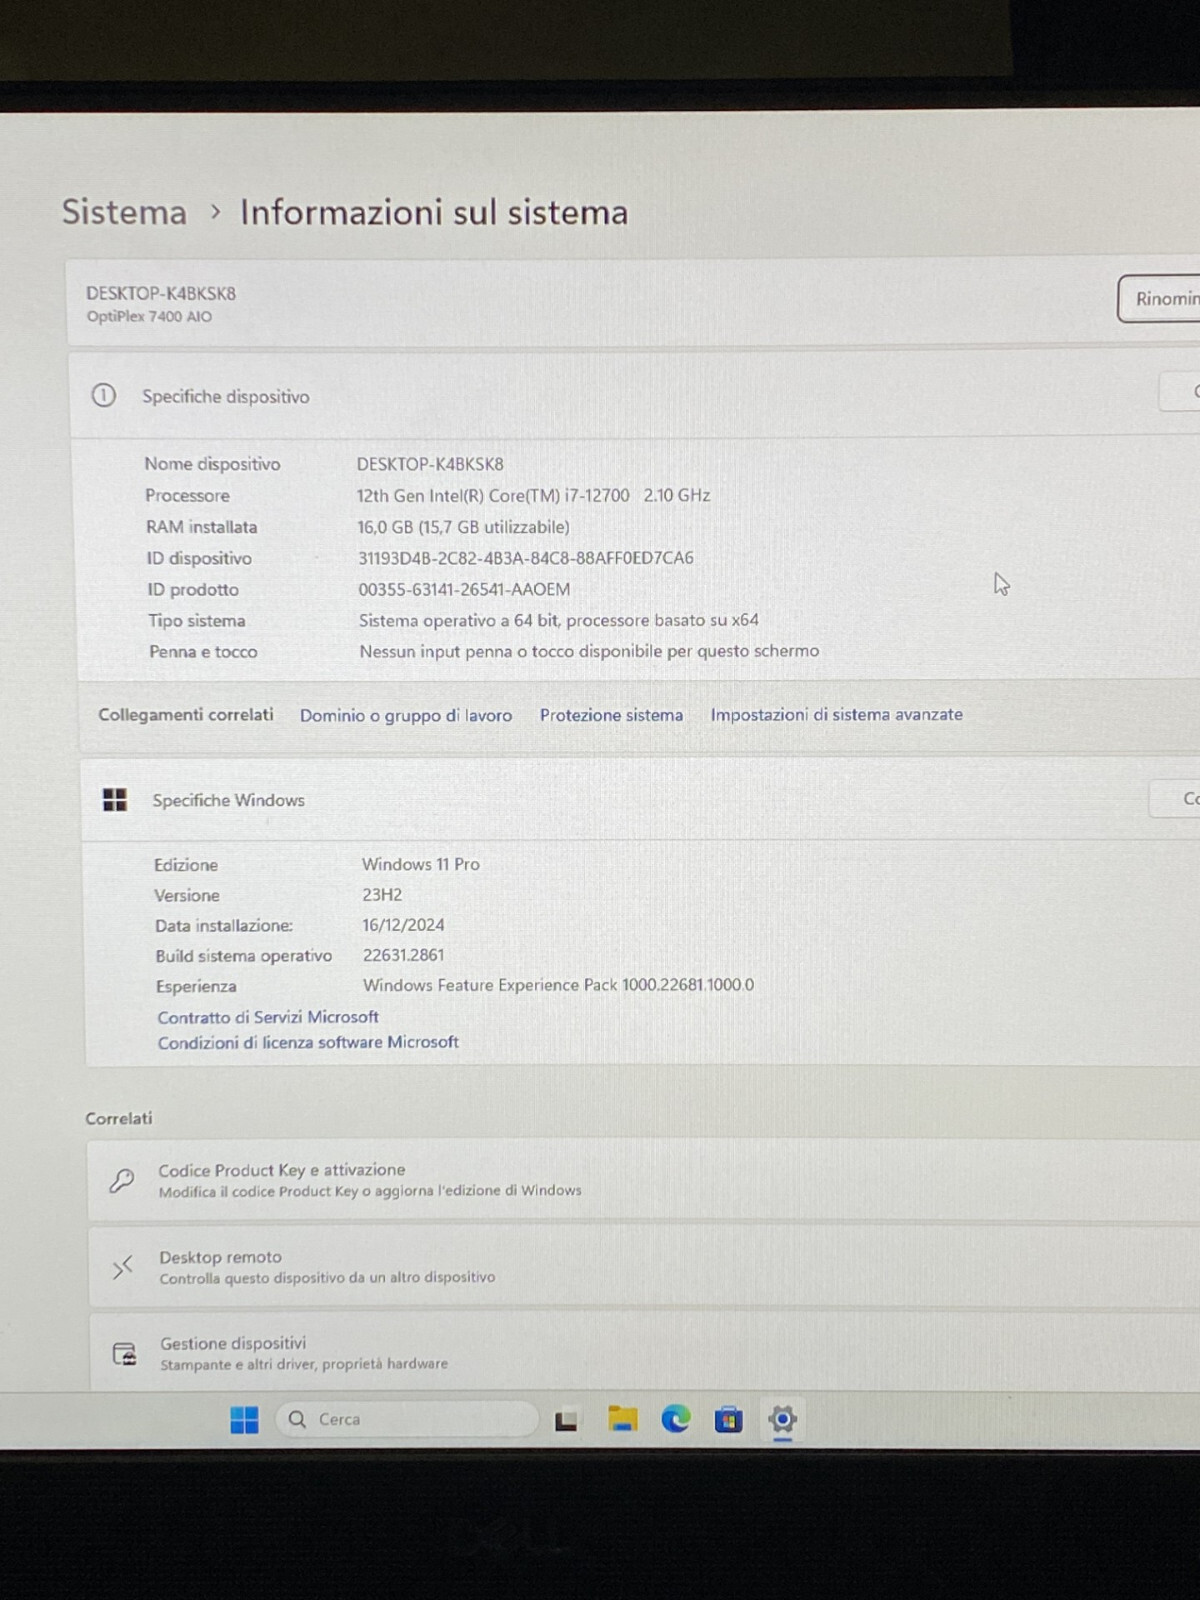The height and width of the screenshot is (1600, 1200).
Task: Select processor text i7-12700 2.10 GHz
Action: [x=533, y=495]
